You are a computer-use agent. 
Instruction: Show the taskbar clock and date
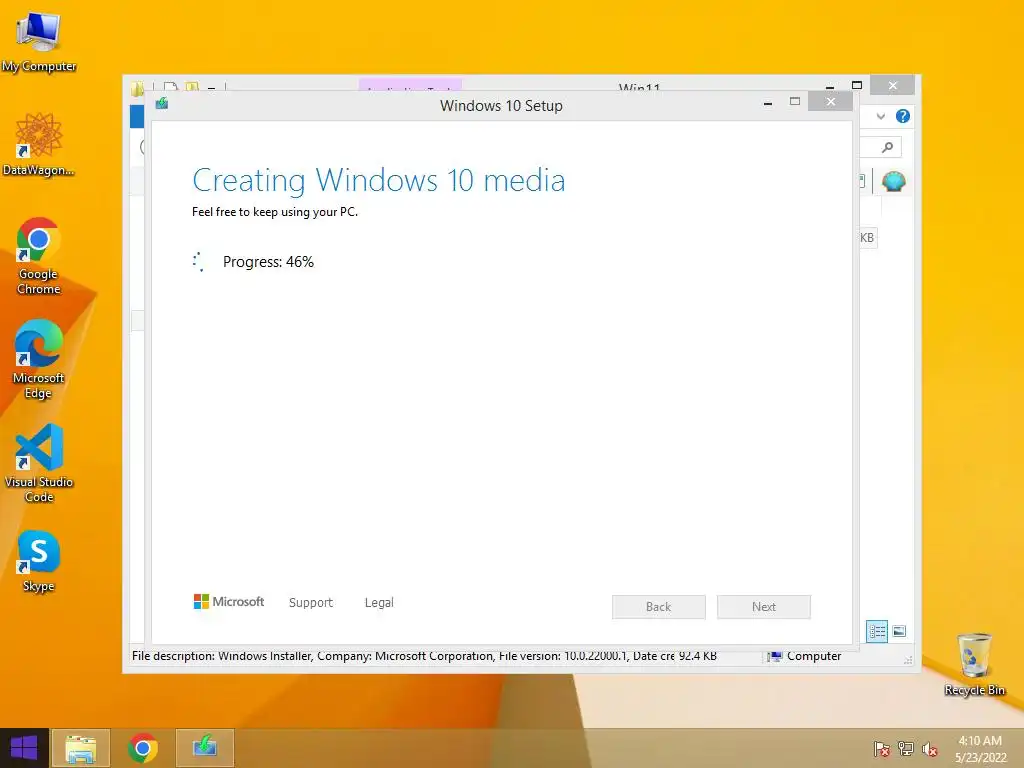[x=980, y=749]
